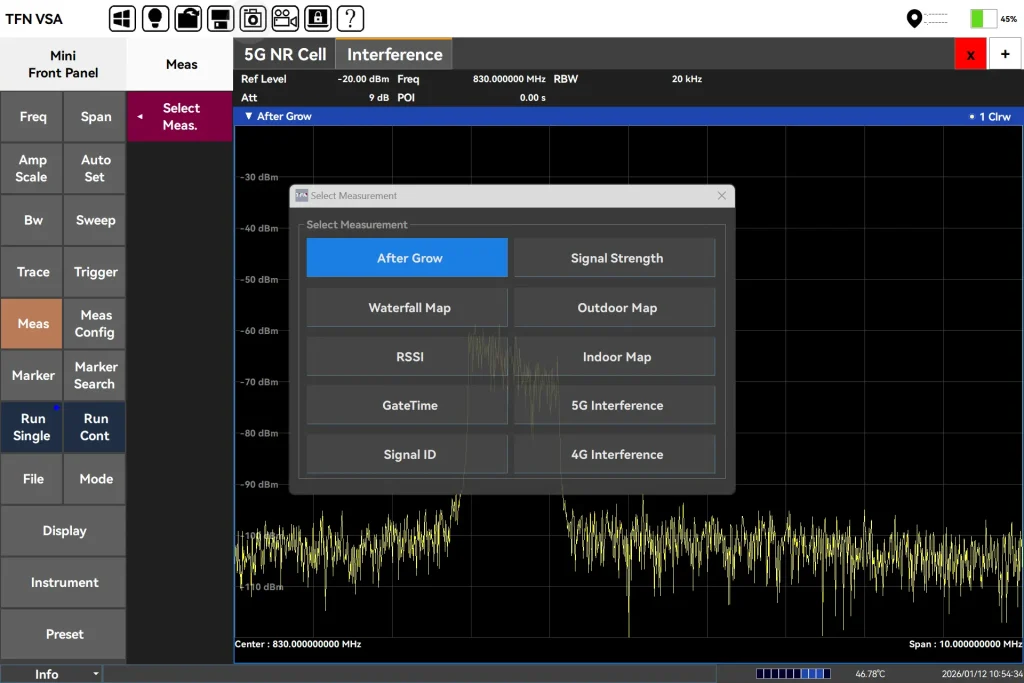Select Waterfall Map measurement

pyautogui.click(x=407, y=307)
